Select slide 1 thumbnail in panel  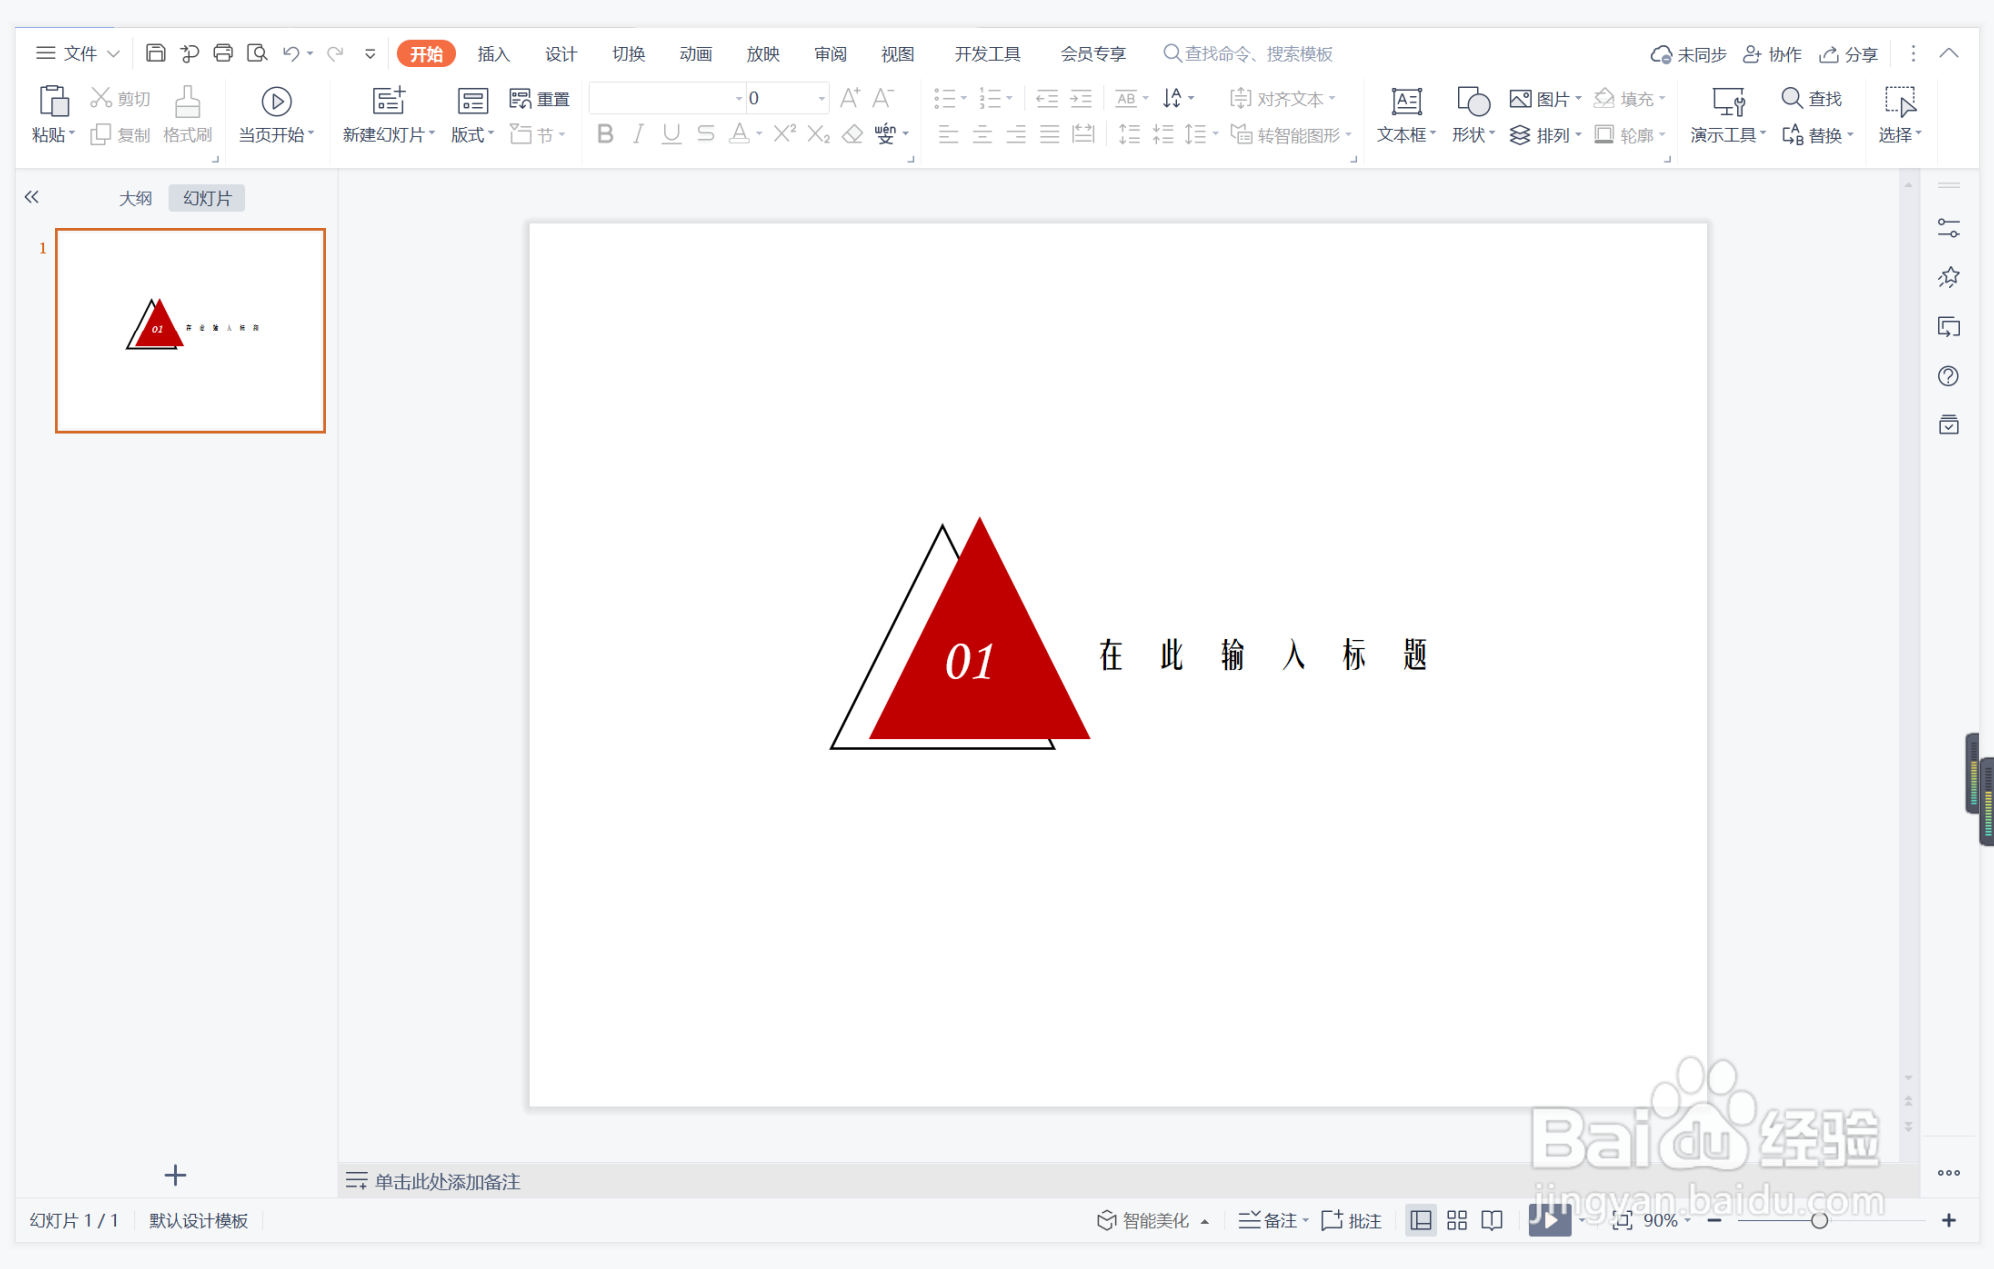click(x=190, y=330)
